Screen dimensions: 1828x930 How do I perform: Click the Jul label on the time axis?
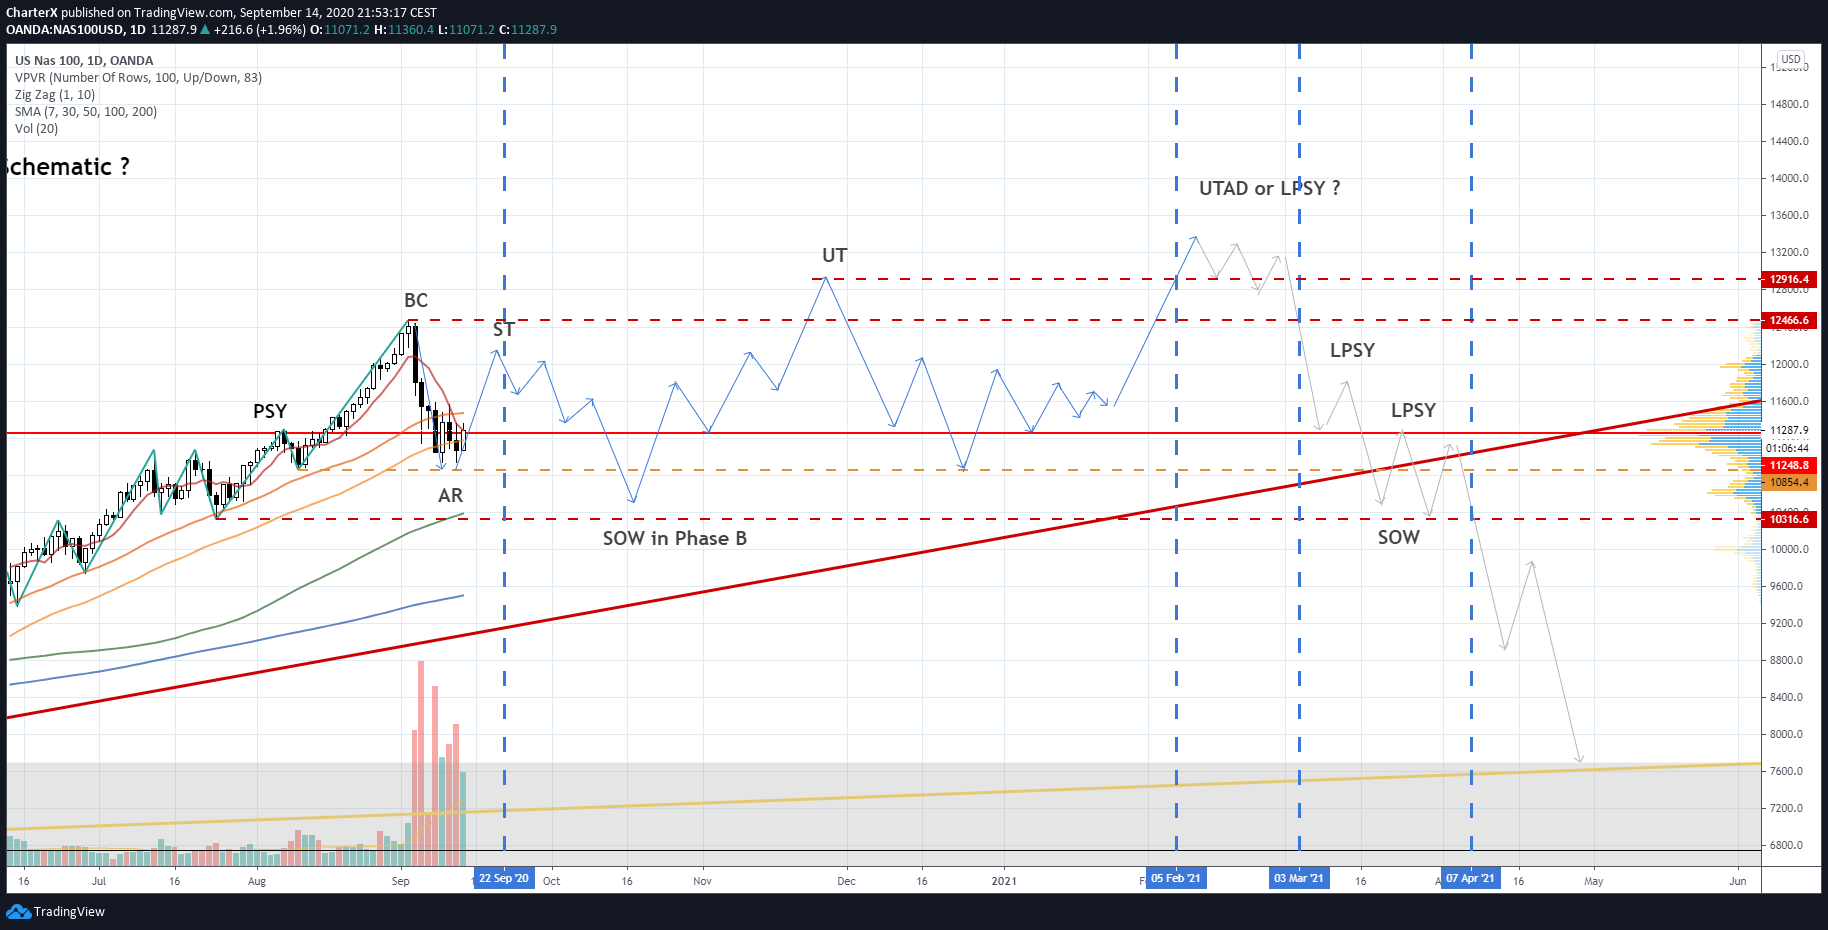coord(99,881)
